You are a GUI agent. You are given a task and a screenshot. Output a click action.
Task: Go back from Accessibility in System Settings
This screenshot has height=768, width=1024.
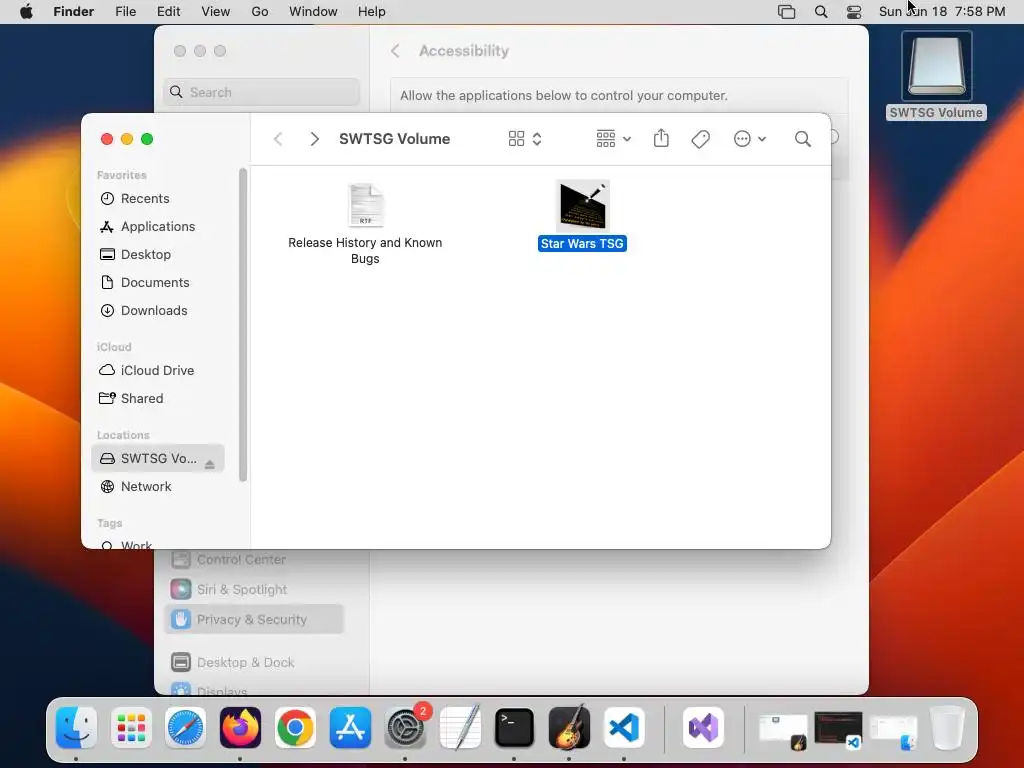395,51
